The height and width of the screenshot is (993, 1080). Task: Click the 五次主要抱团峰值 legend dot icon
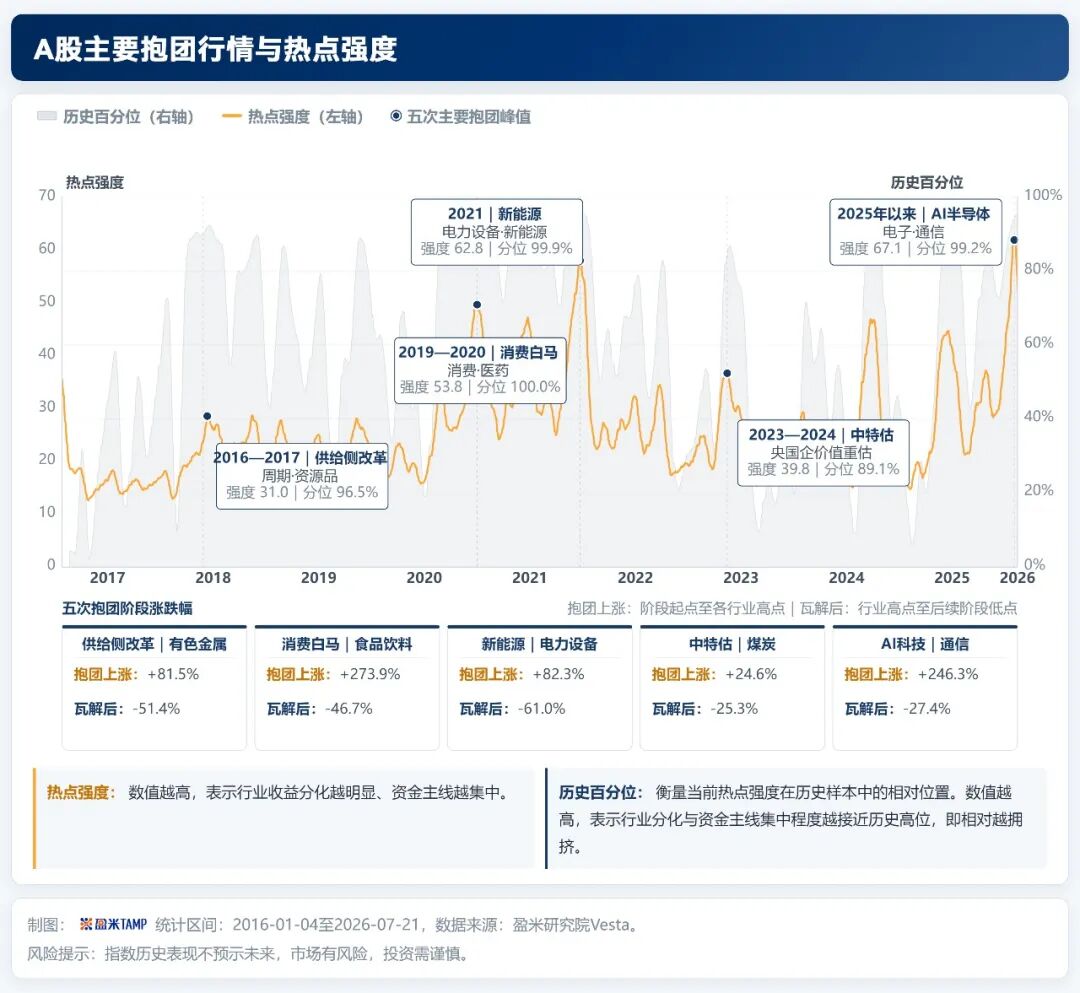[x=396, y=116]
